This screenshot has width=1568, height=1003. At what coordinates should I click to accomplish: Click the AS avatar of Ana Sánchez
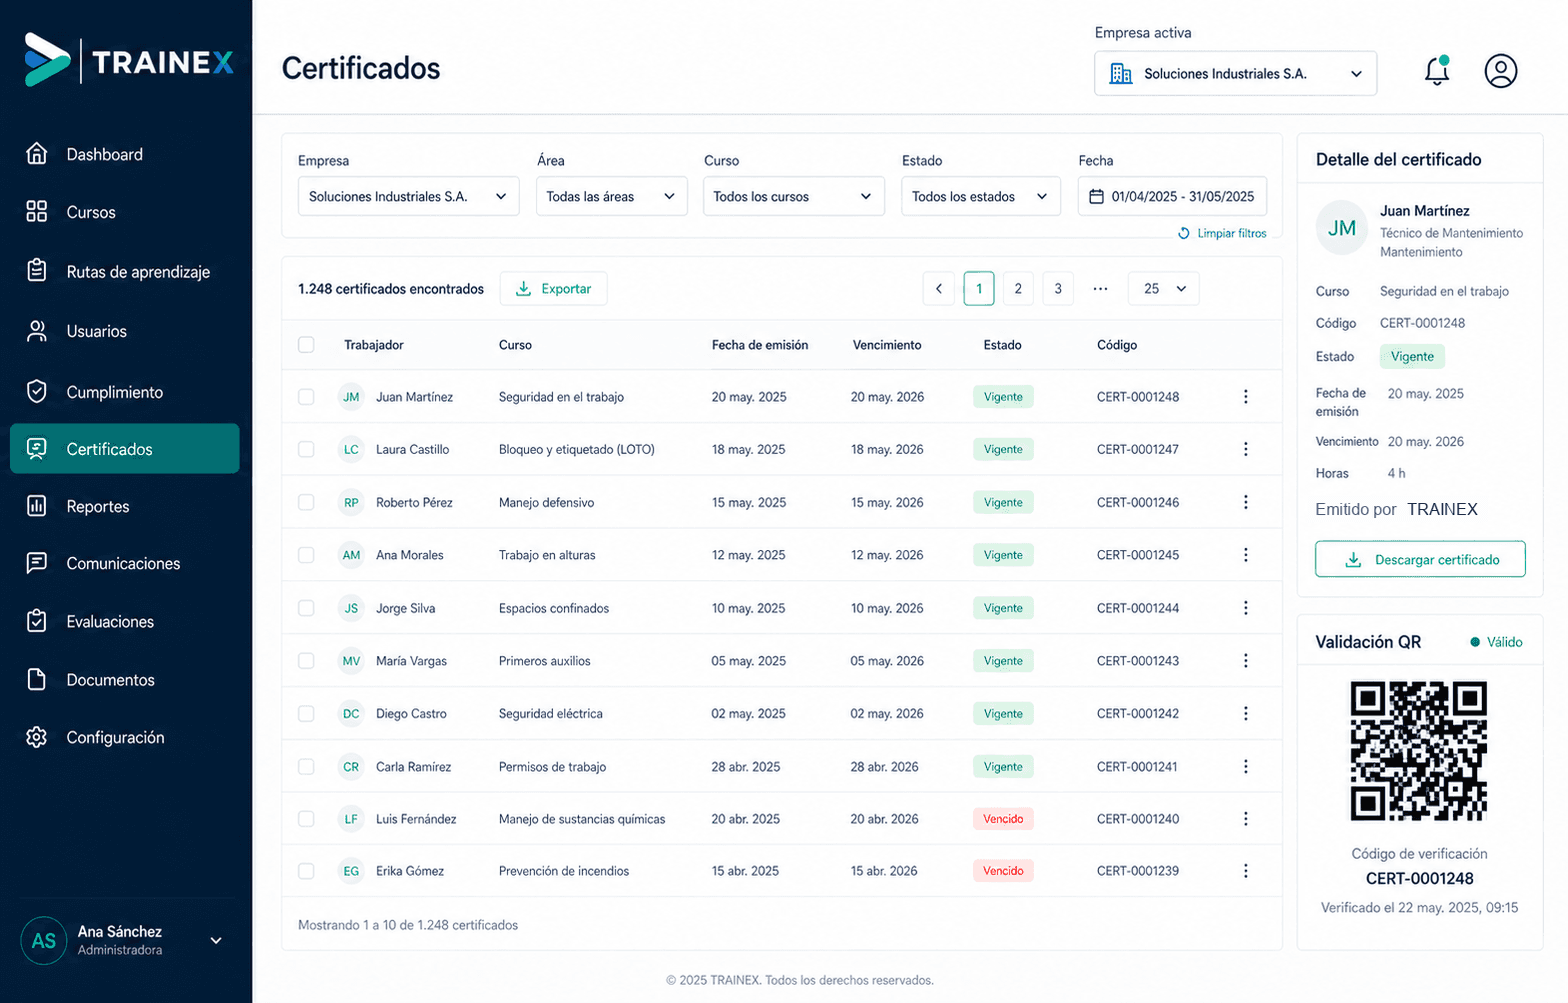pyautogui.click(x=44, y=941)
